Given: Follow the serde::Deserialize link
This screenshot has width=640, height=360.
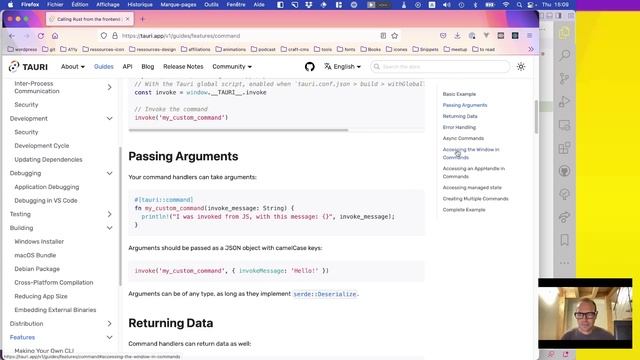Looking at the screenshot, I should [325, 294].
